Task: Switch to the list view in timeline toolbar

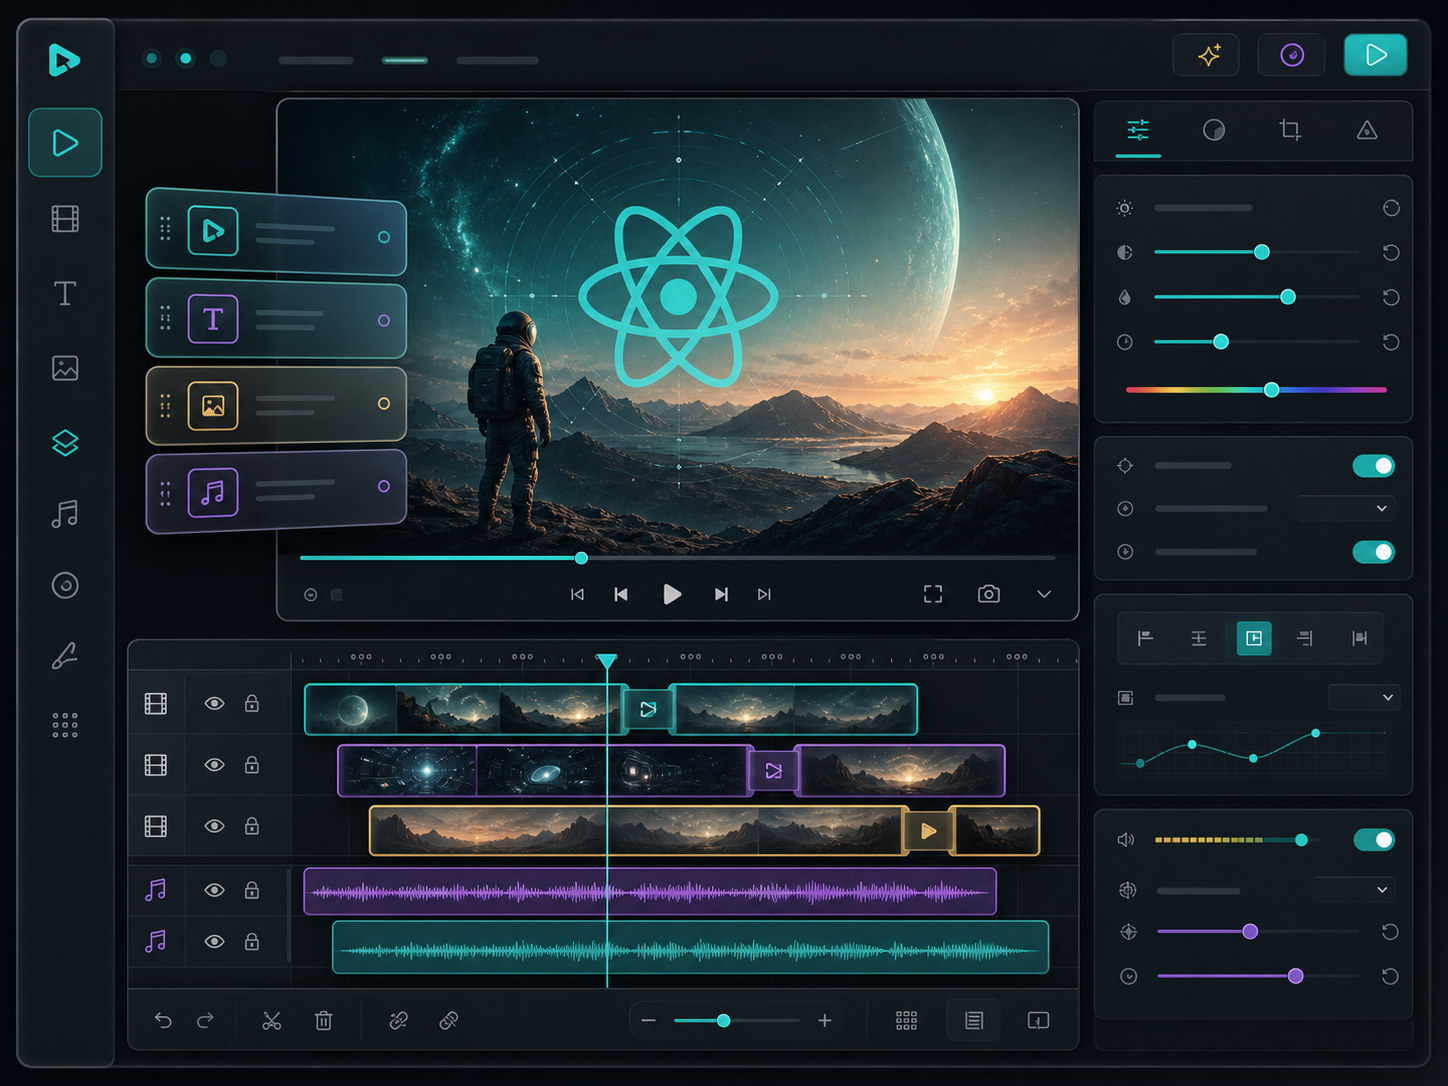Action: point(974,1020)
